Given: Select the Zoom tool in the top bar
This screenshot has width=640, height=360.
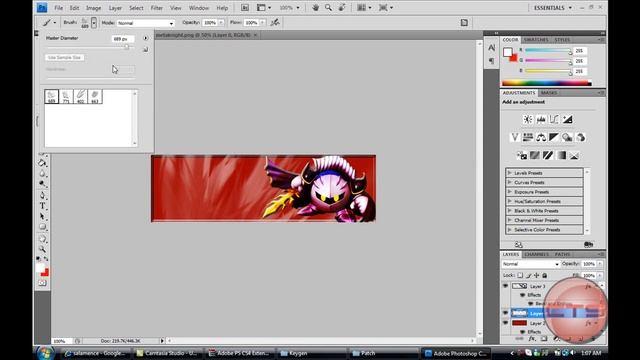Looking at the screenshot, I should point(328,7).
